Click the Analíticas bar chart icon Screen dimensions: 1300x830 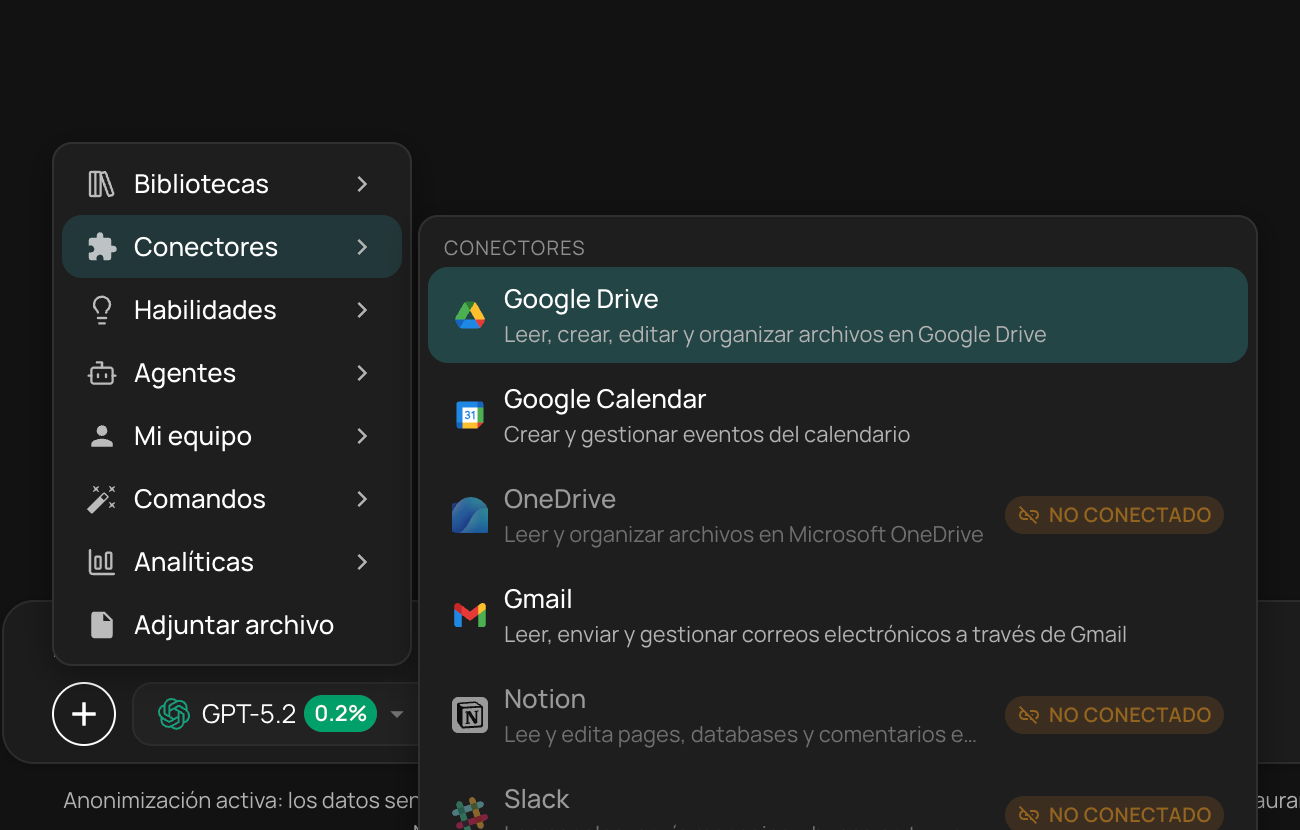point(102,562)
